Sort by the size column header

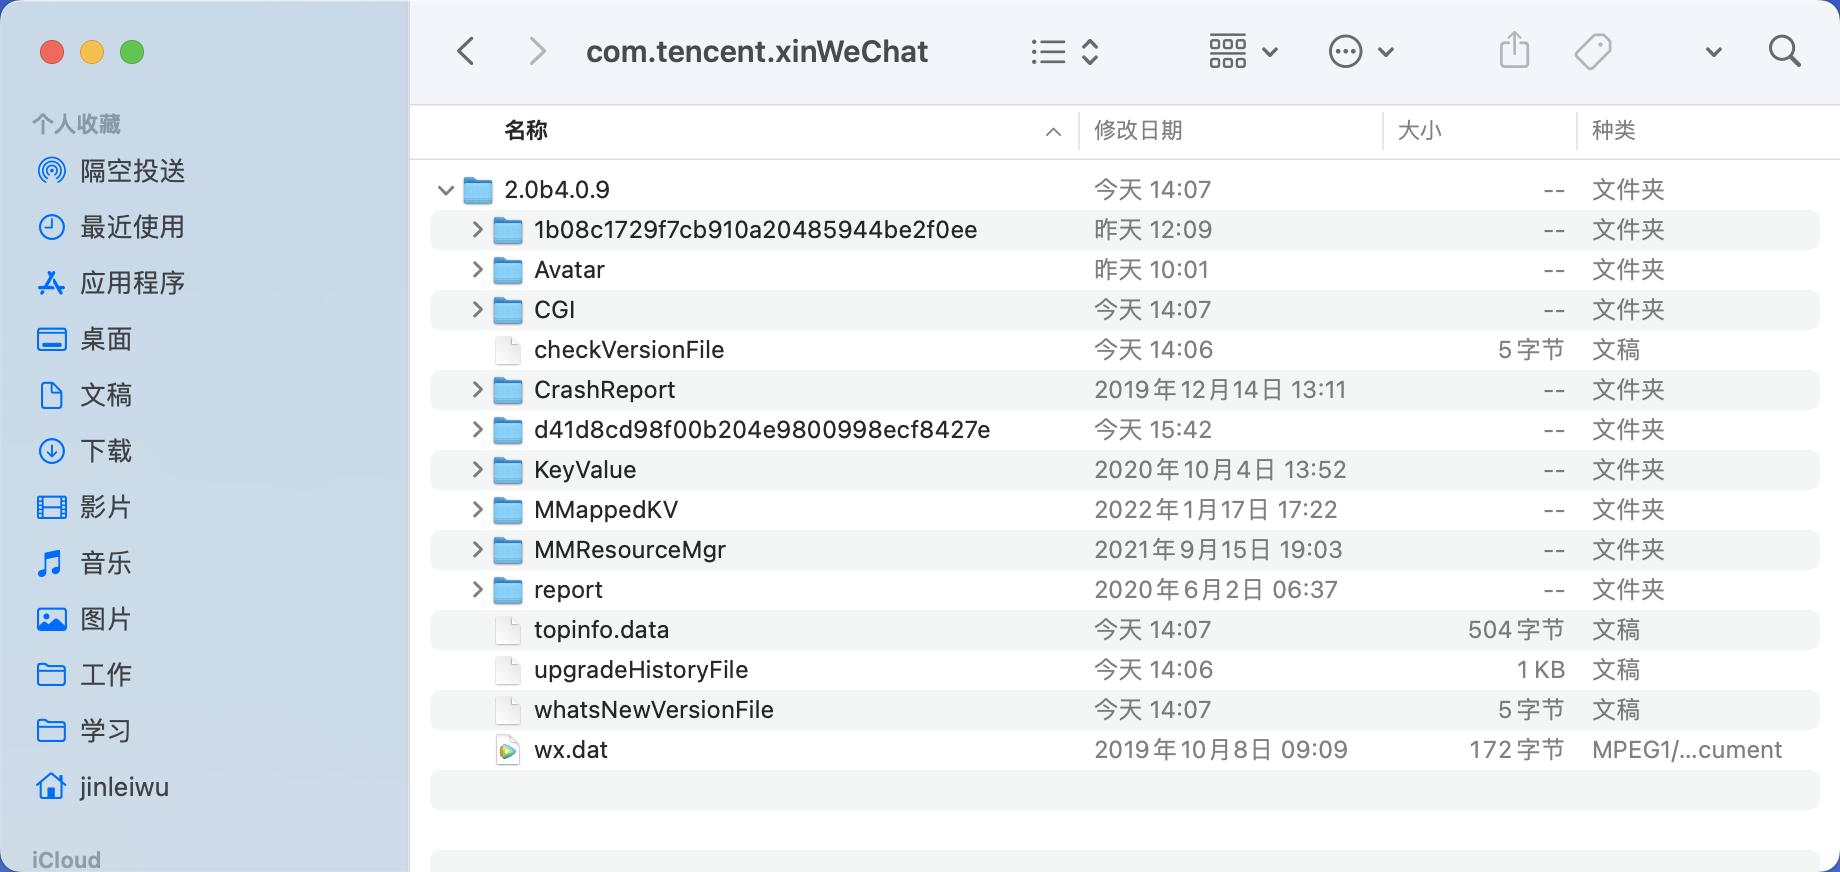coord(1419,130)
